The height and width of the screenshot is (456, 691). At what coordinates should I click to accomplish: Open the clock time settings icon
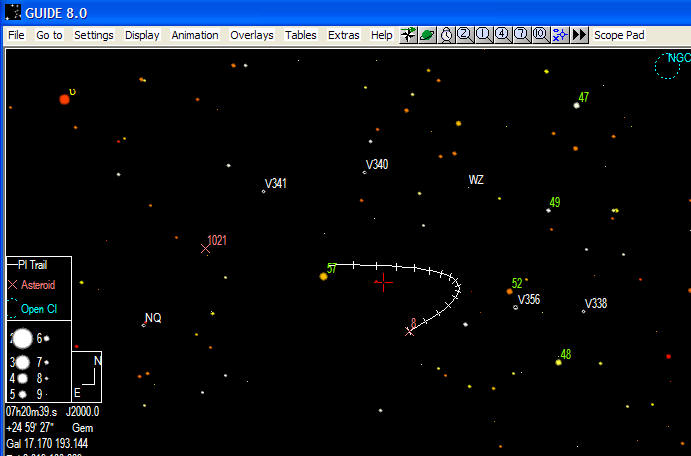tap(446, 35)
